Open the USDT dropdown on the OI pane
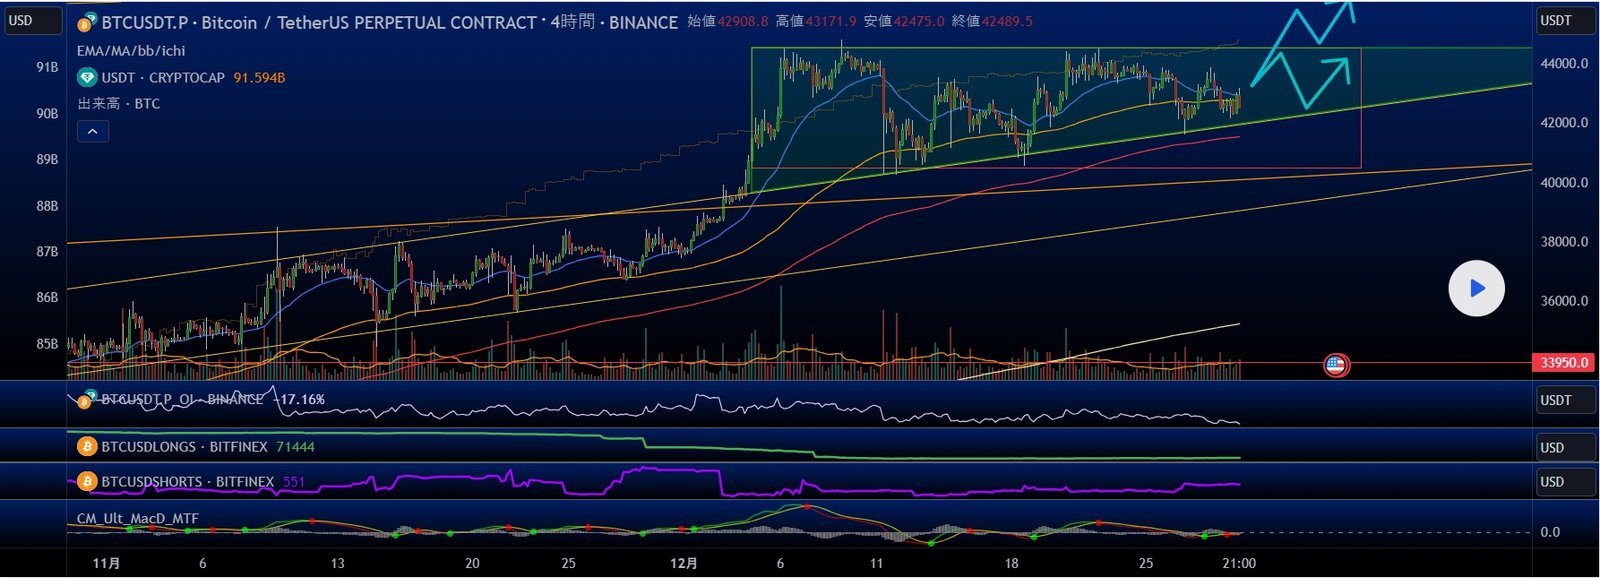The image size is (1600, 578). [1565, 401]
